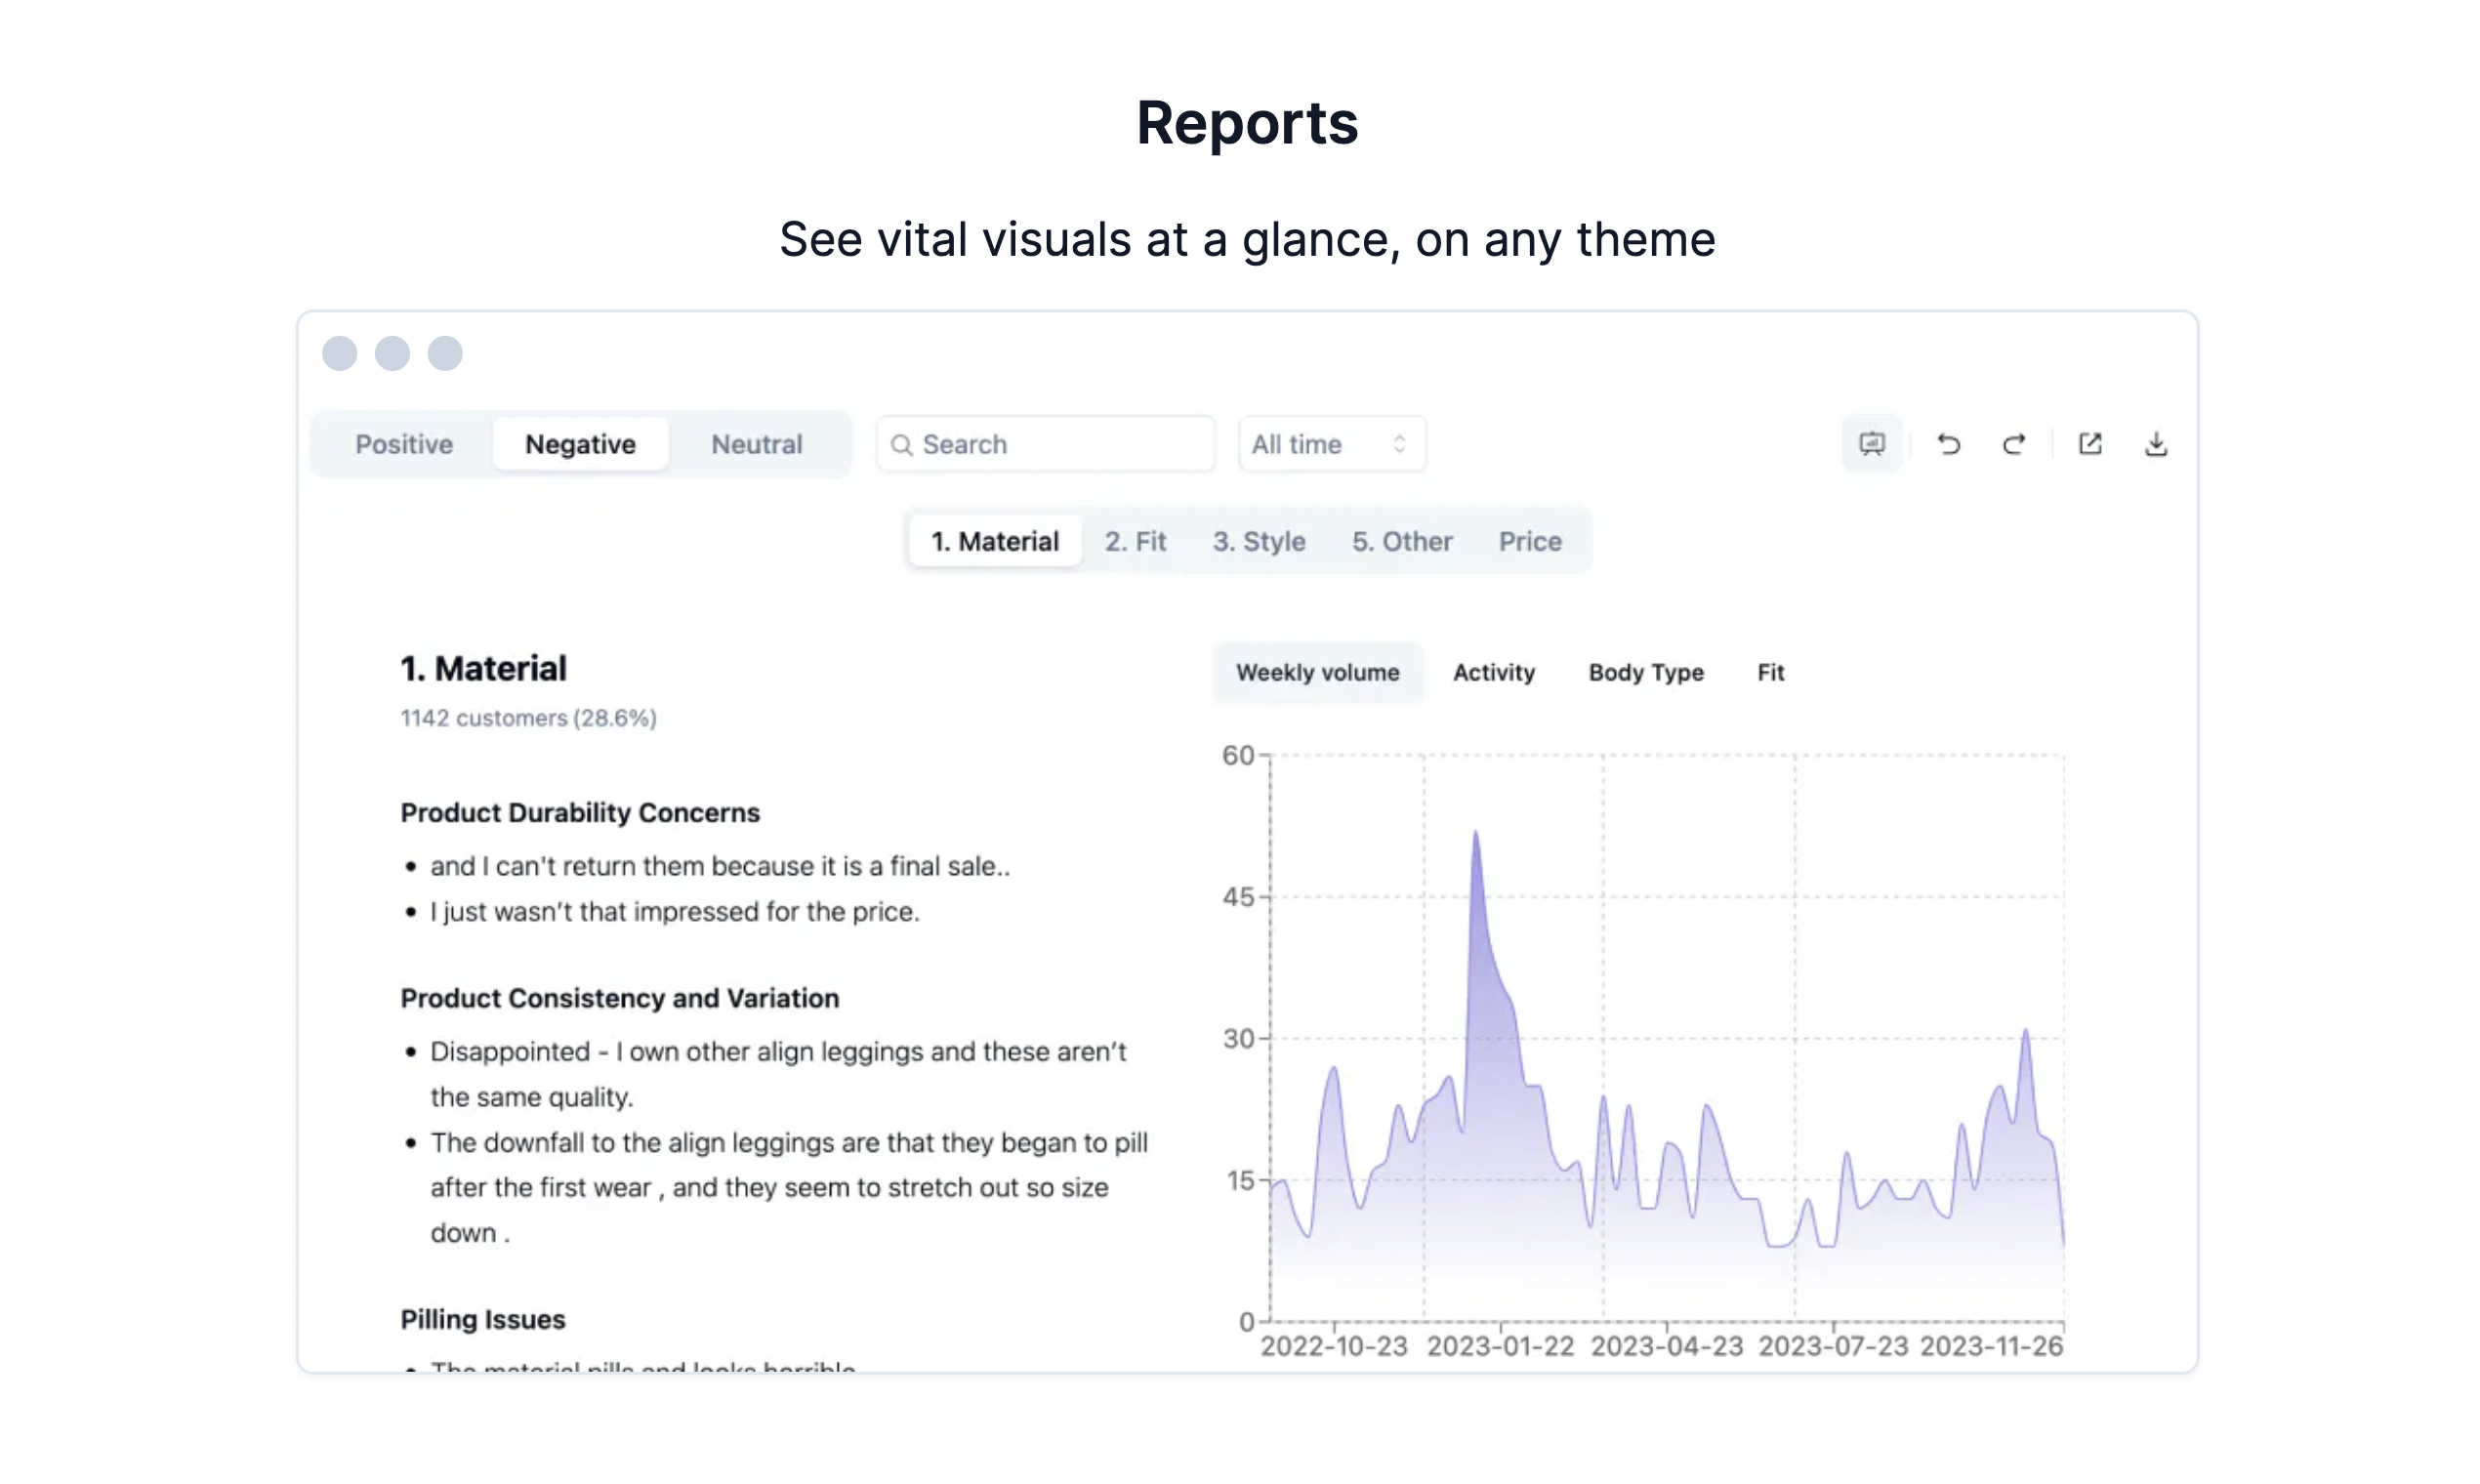The height and width of the screenshot is (1484, 2480).
Task: Click the redo arrow icon
Action: click(x=2013, y=444)
